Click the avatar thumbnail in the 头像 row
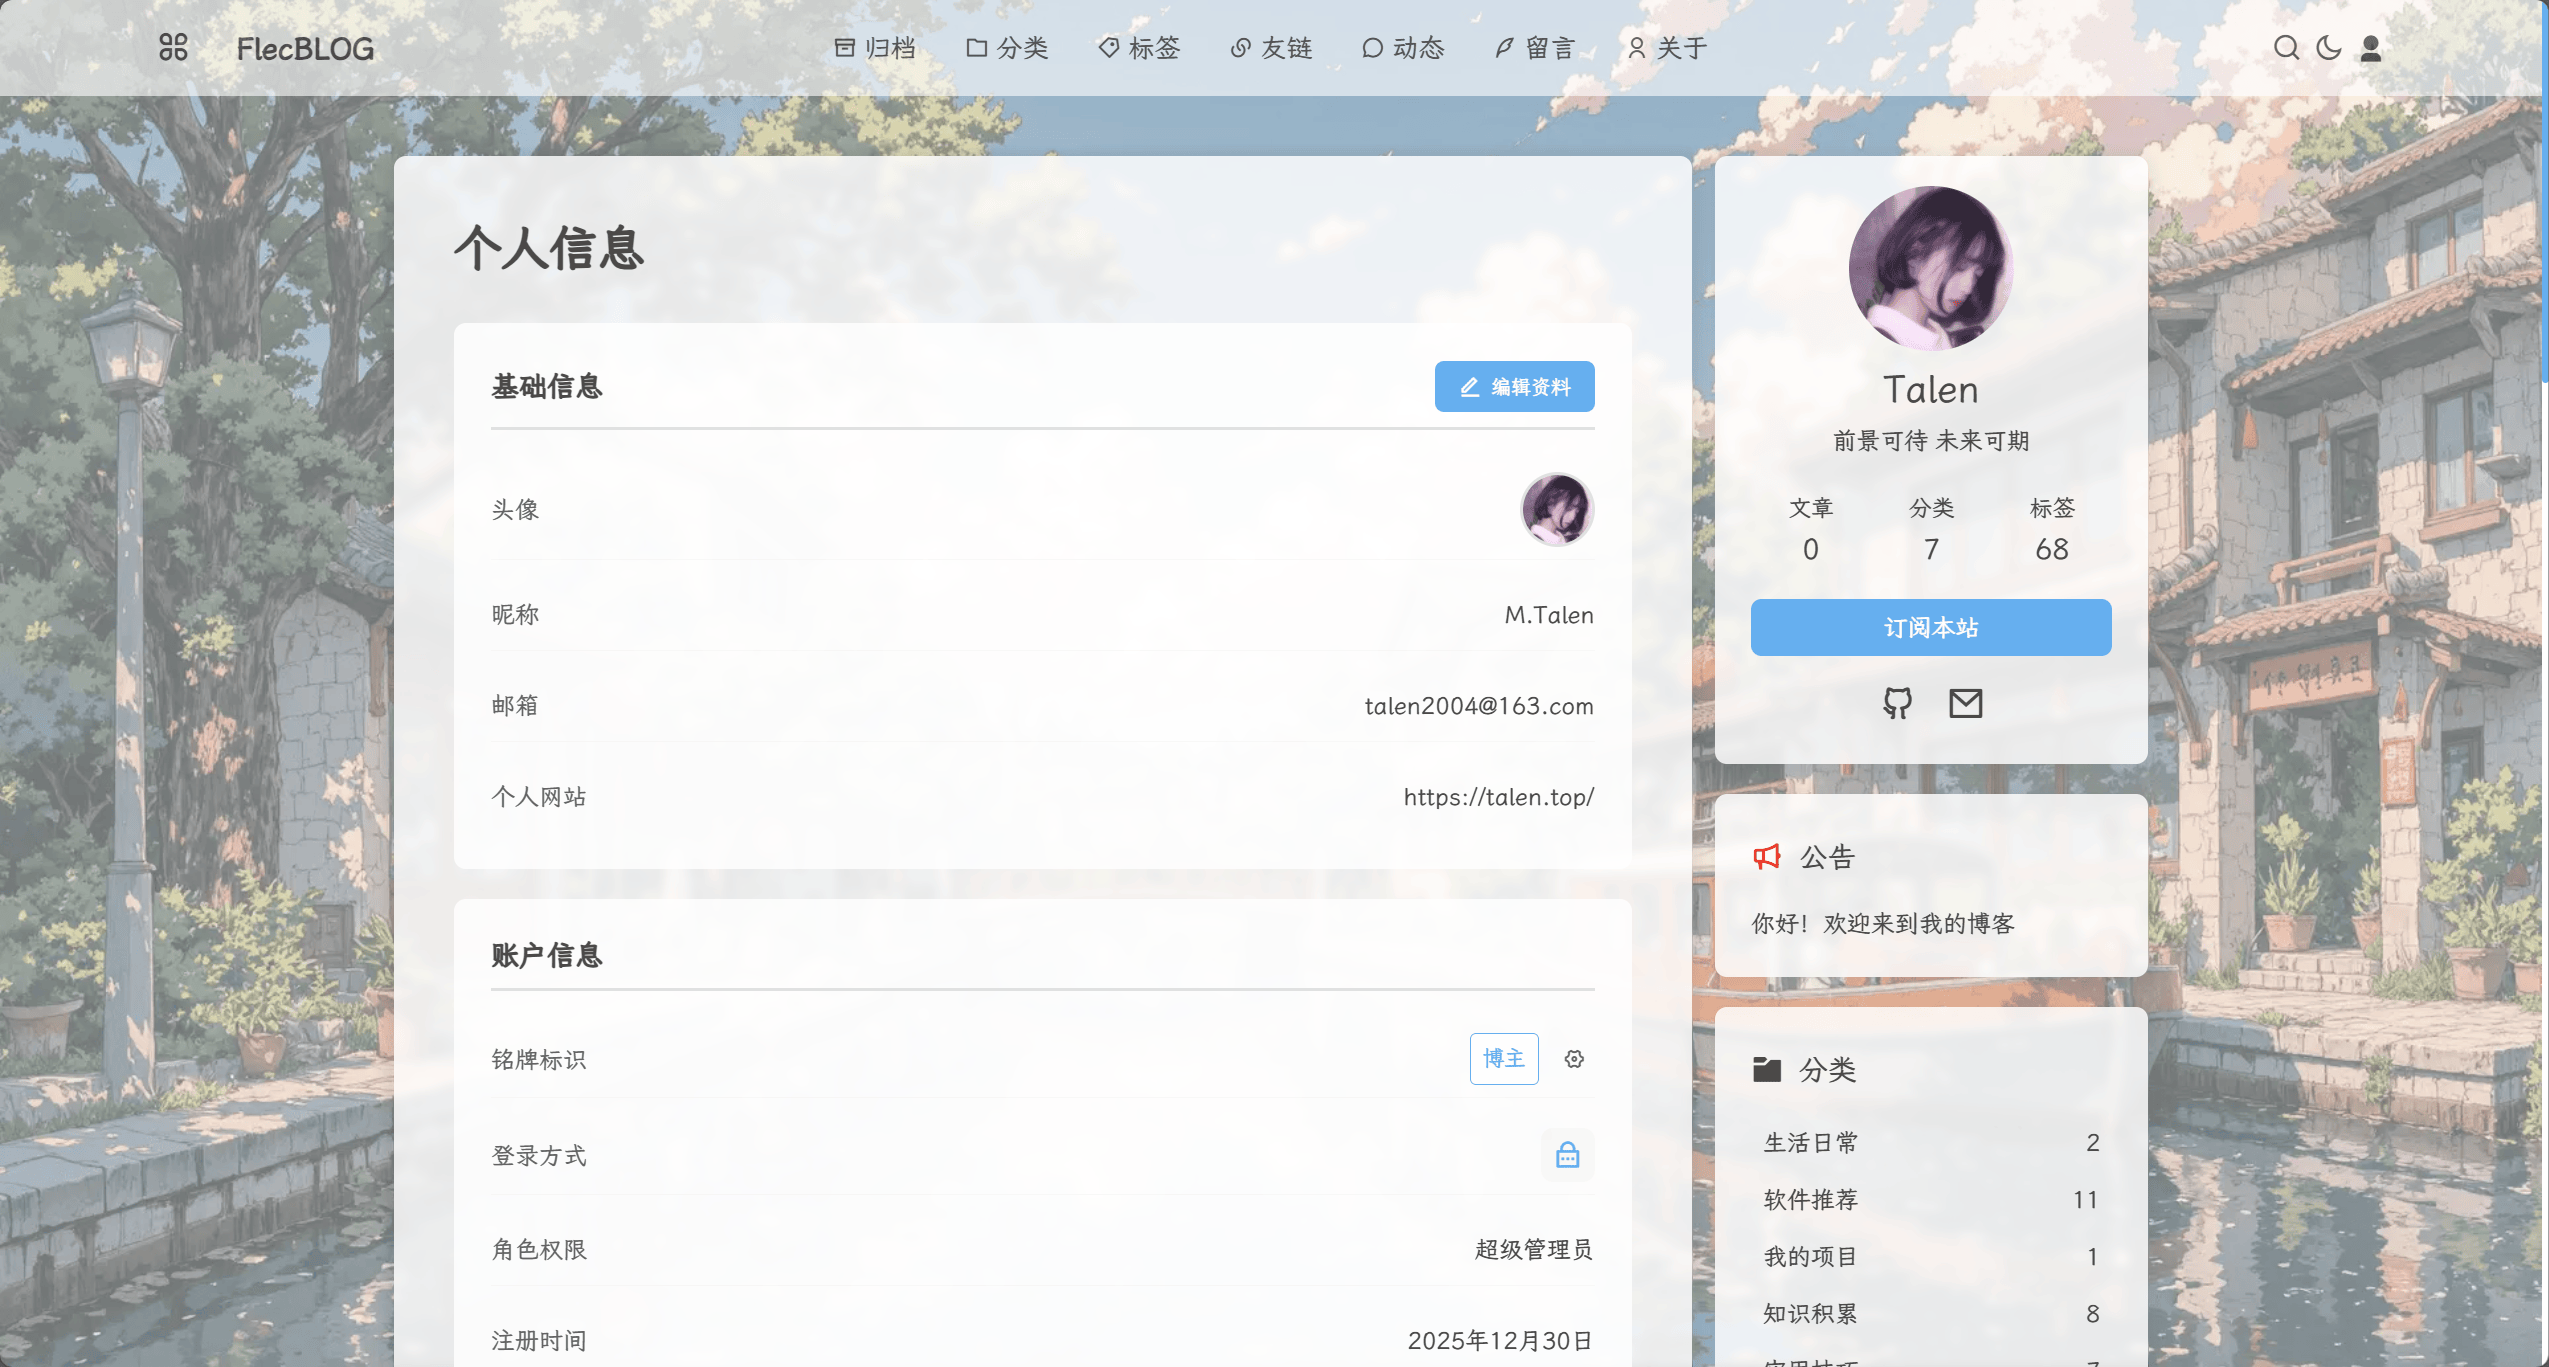The width and height of the screenshot is (2549, 1367). point(1557,509)
